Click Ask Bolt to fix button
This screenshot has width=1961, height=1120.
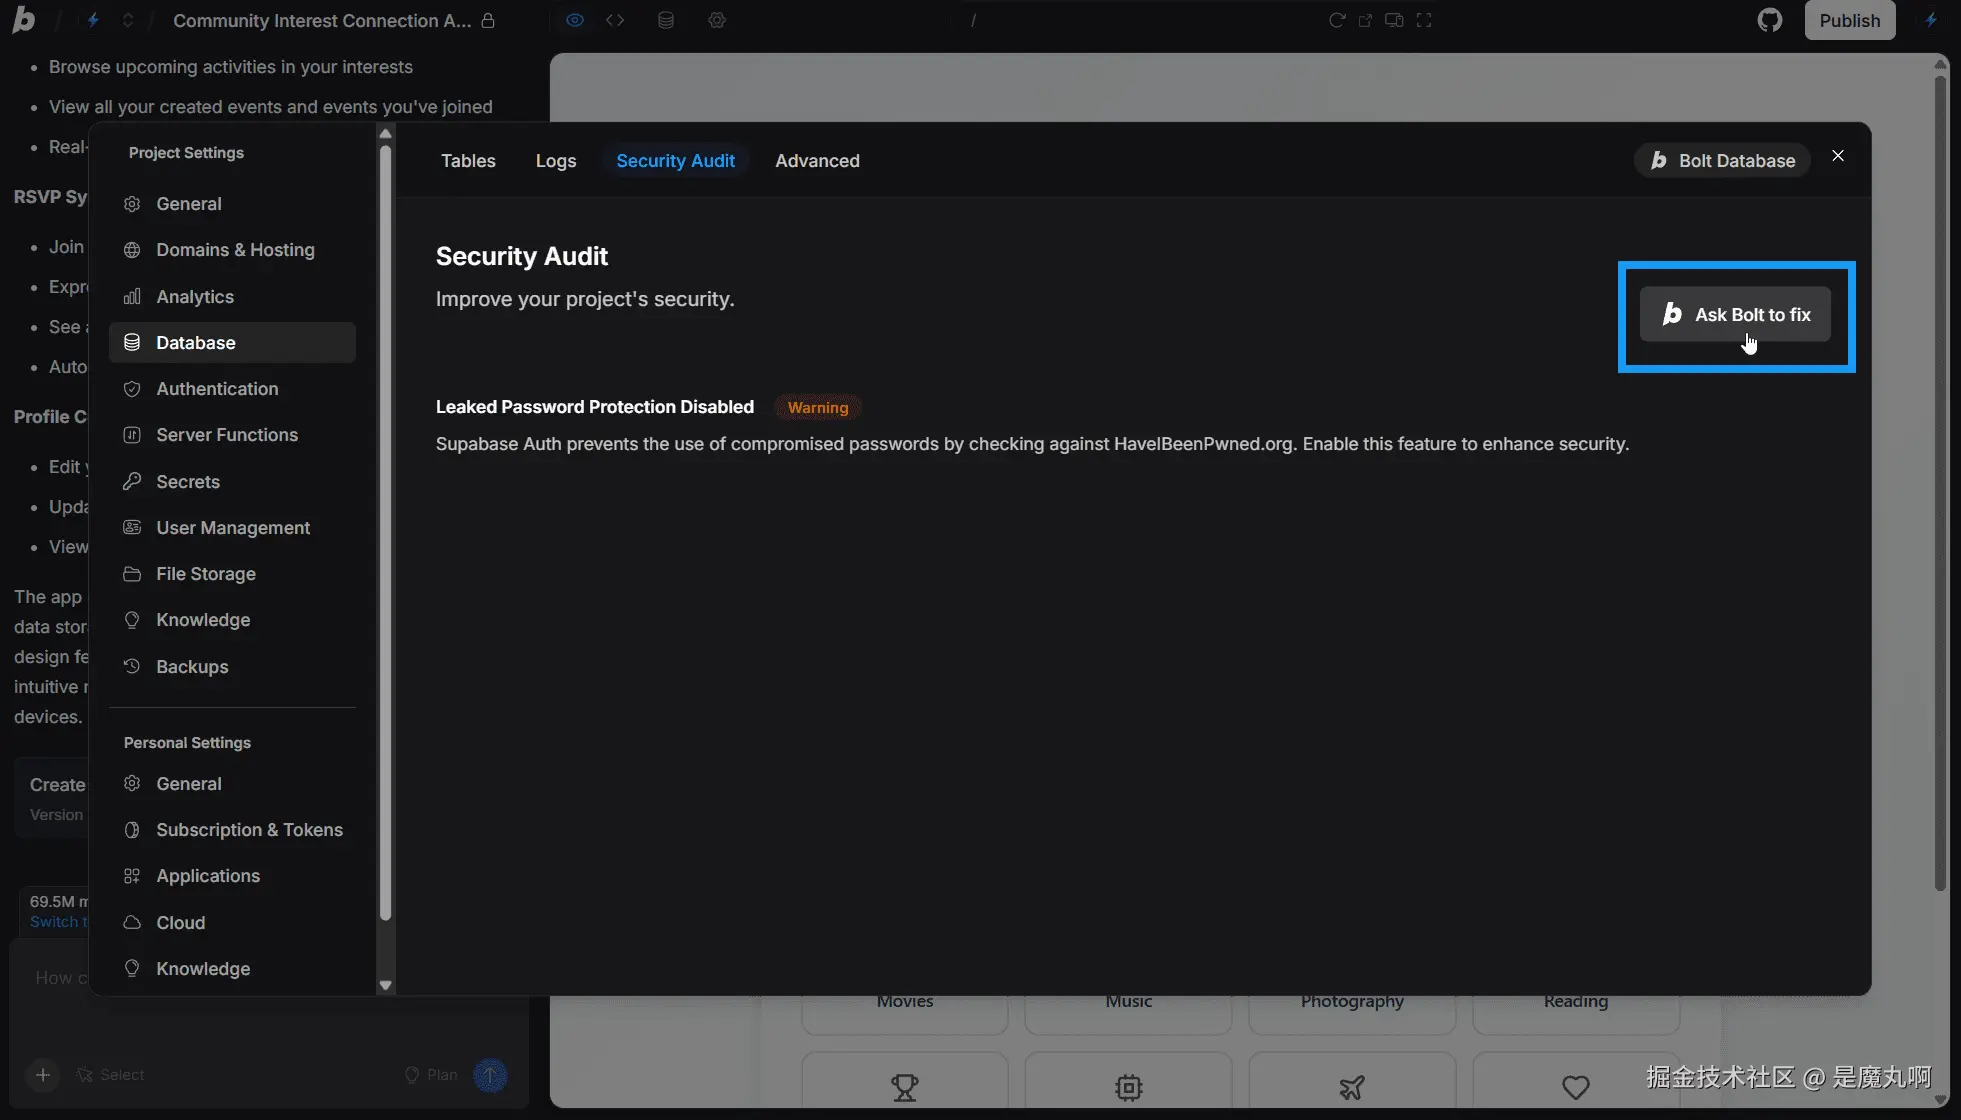pyautogui.click(x=1735, y=315)
